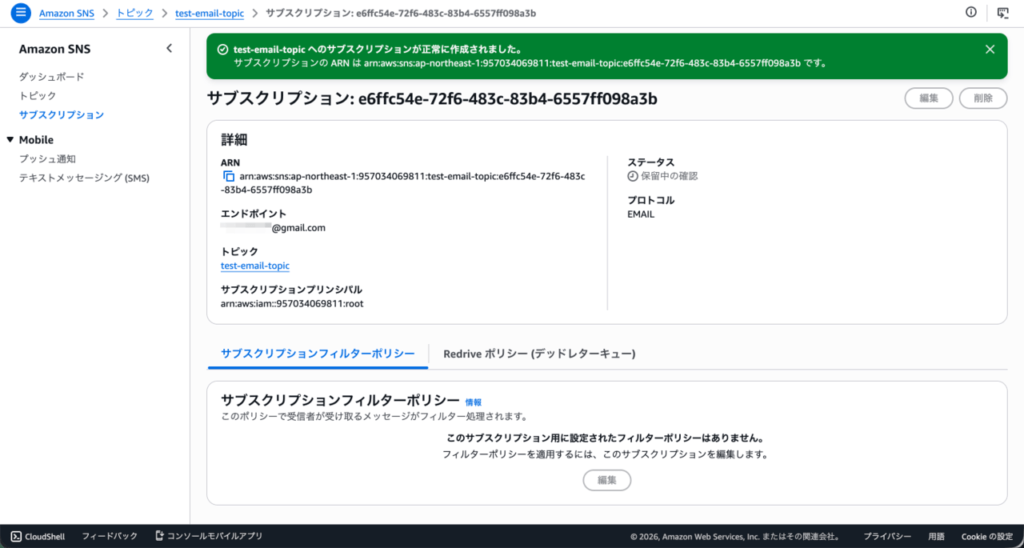The image size is (1024, 548).
Task: Click the 編集 button next to 削除
Action: (x=929, y=98)
